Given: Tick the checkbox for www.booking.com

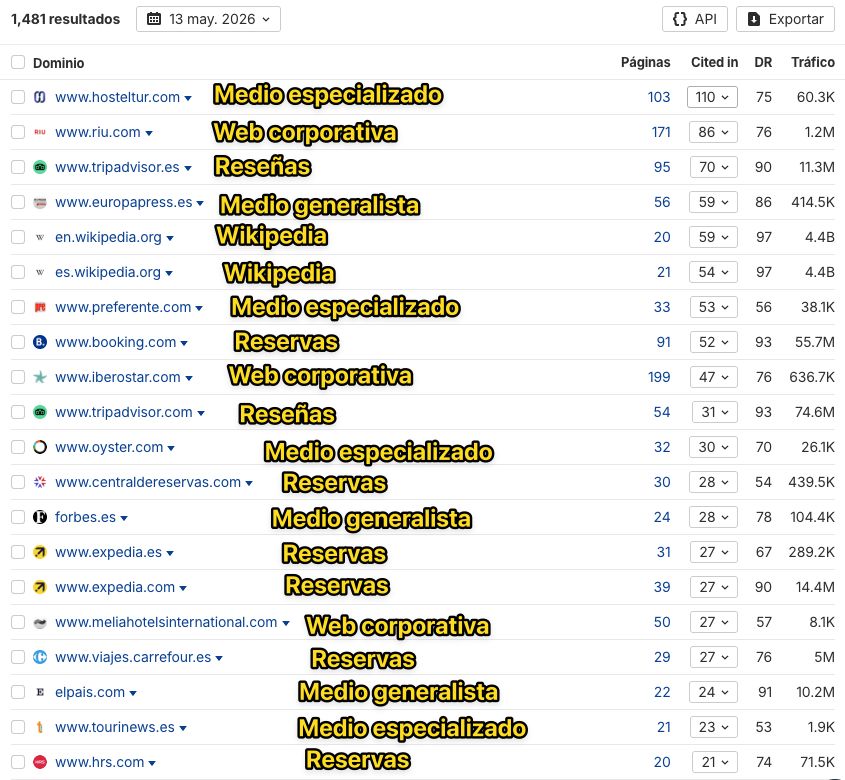Looking at the screenshot, I should tap(18, 342).
